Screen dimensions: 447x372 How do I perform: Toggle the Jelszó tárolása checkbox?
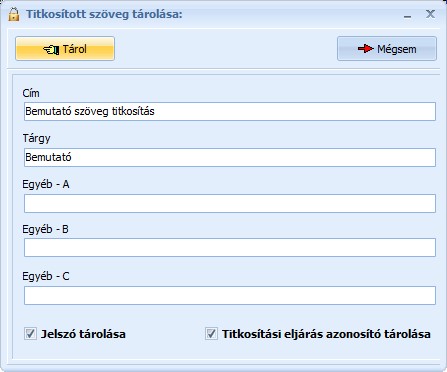pyautogui.click(x=30, y=334)
